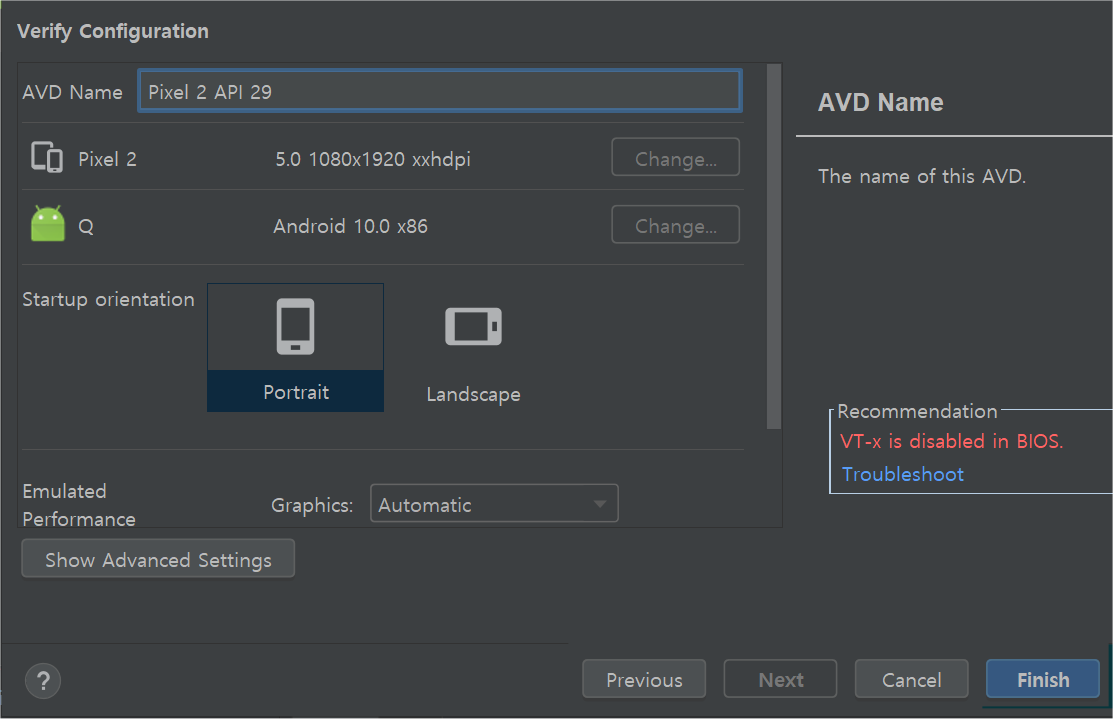Viewport: 1113px width, 719px height.
Task: Click the 'Graphics:' label
Action: tap(312, 505)
